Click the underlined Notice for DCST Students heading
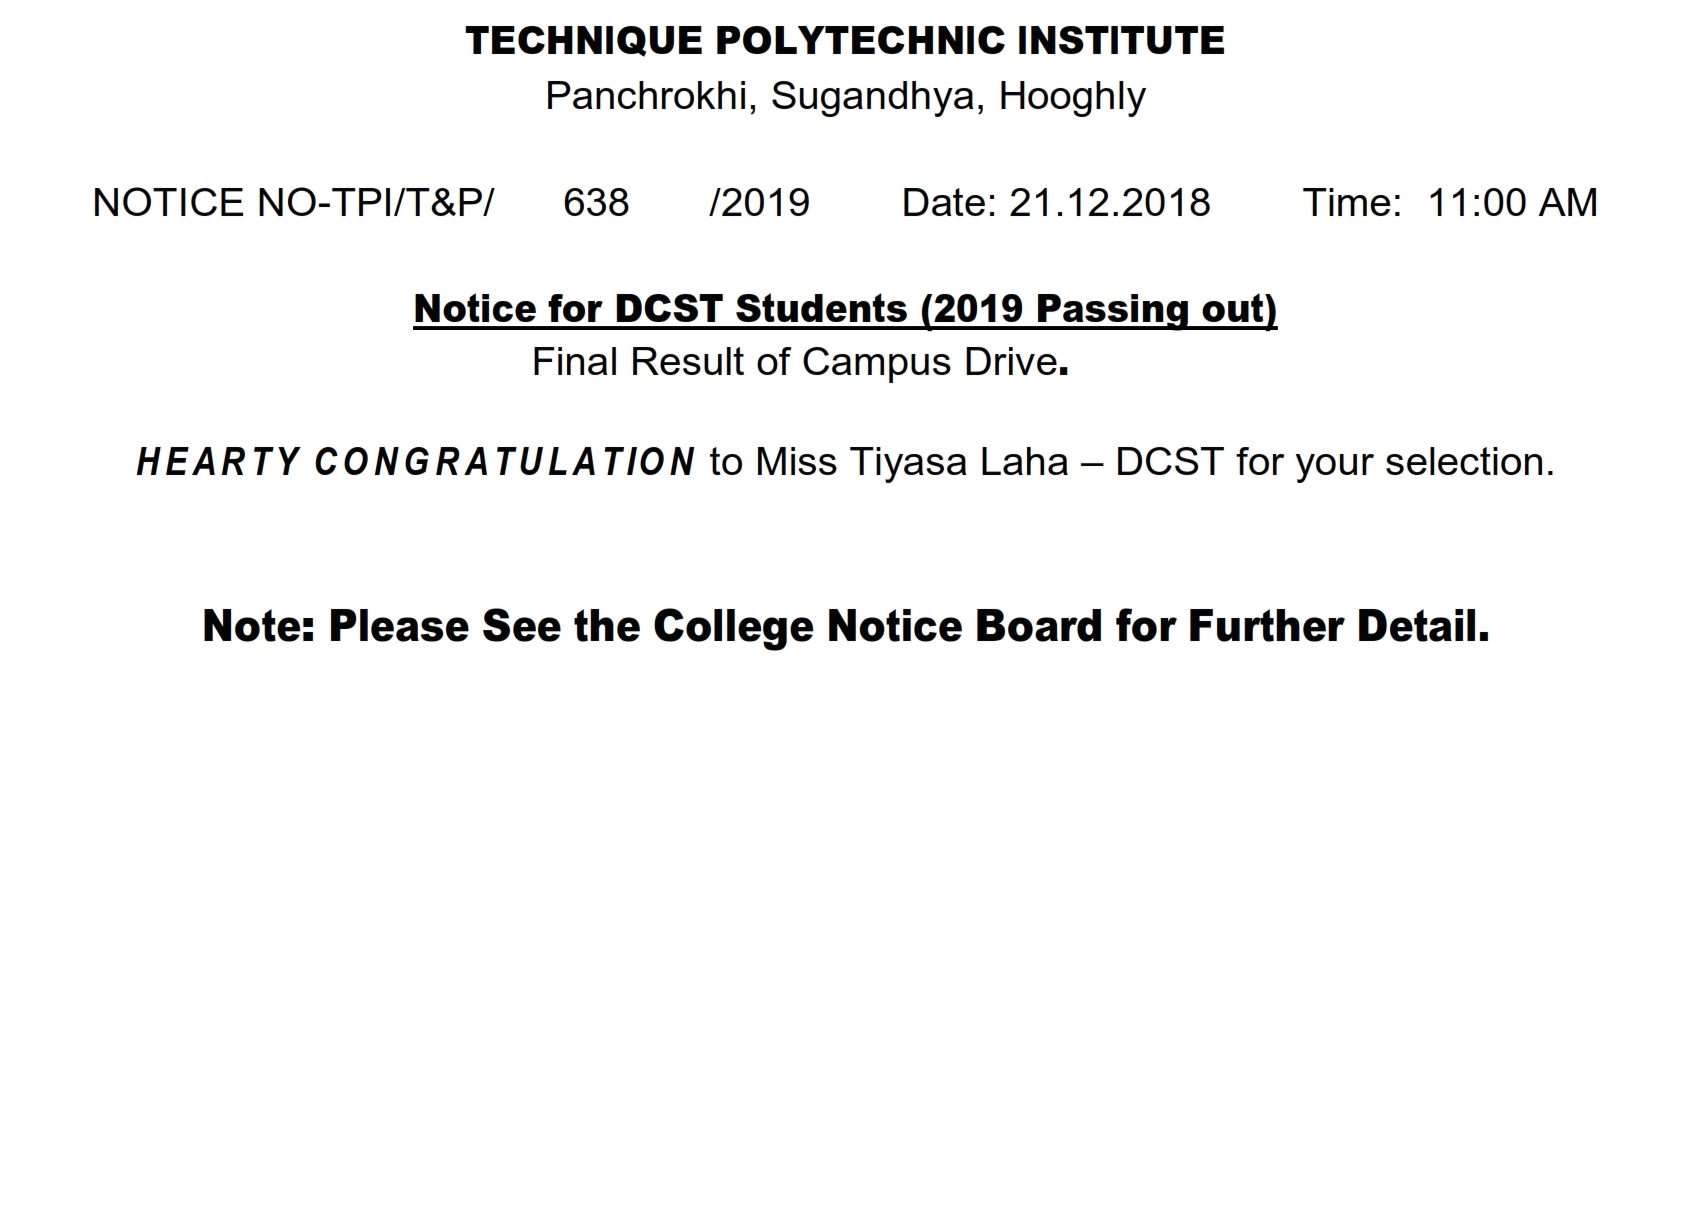Screen dimensions: 1690x1223 coord(845,309)
